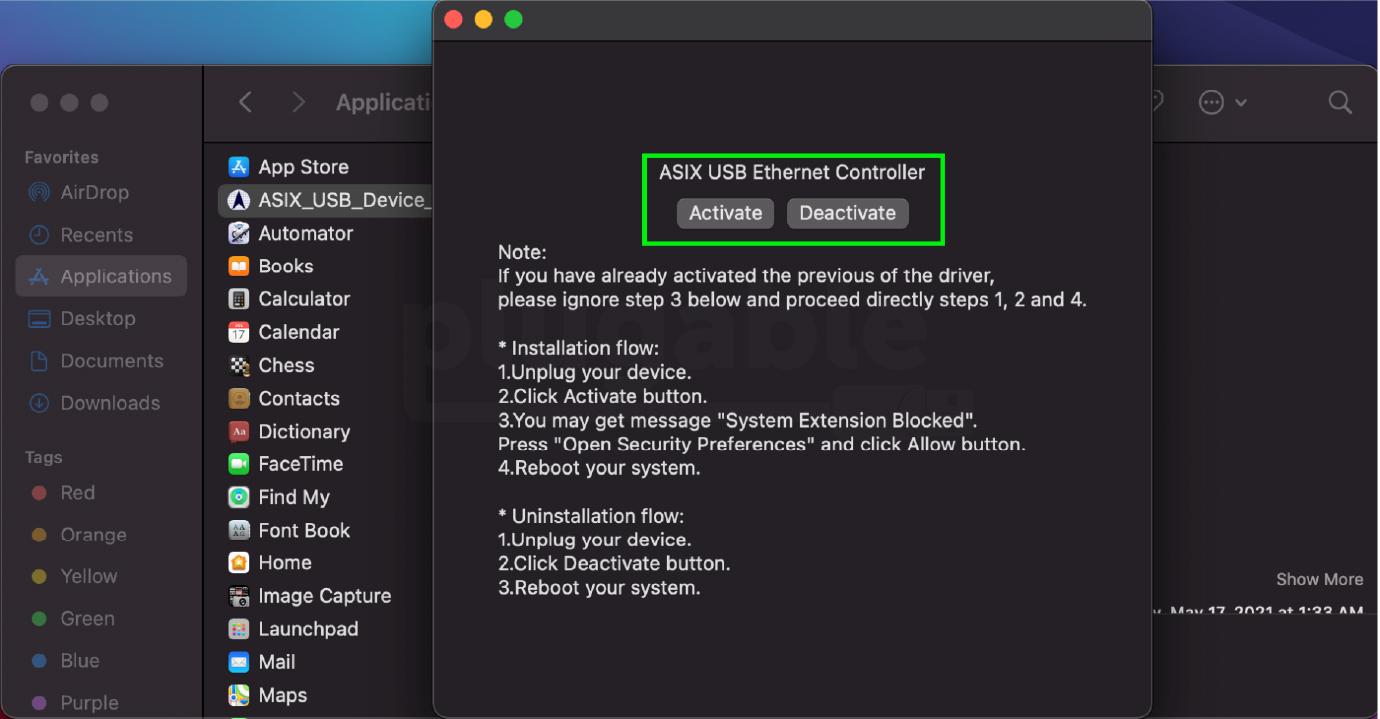
Task: Select the Calendar app icon
Action: tap(238, 332)
